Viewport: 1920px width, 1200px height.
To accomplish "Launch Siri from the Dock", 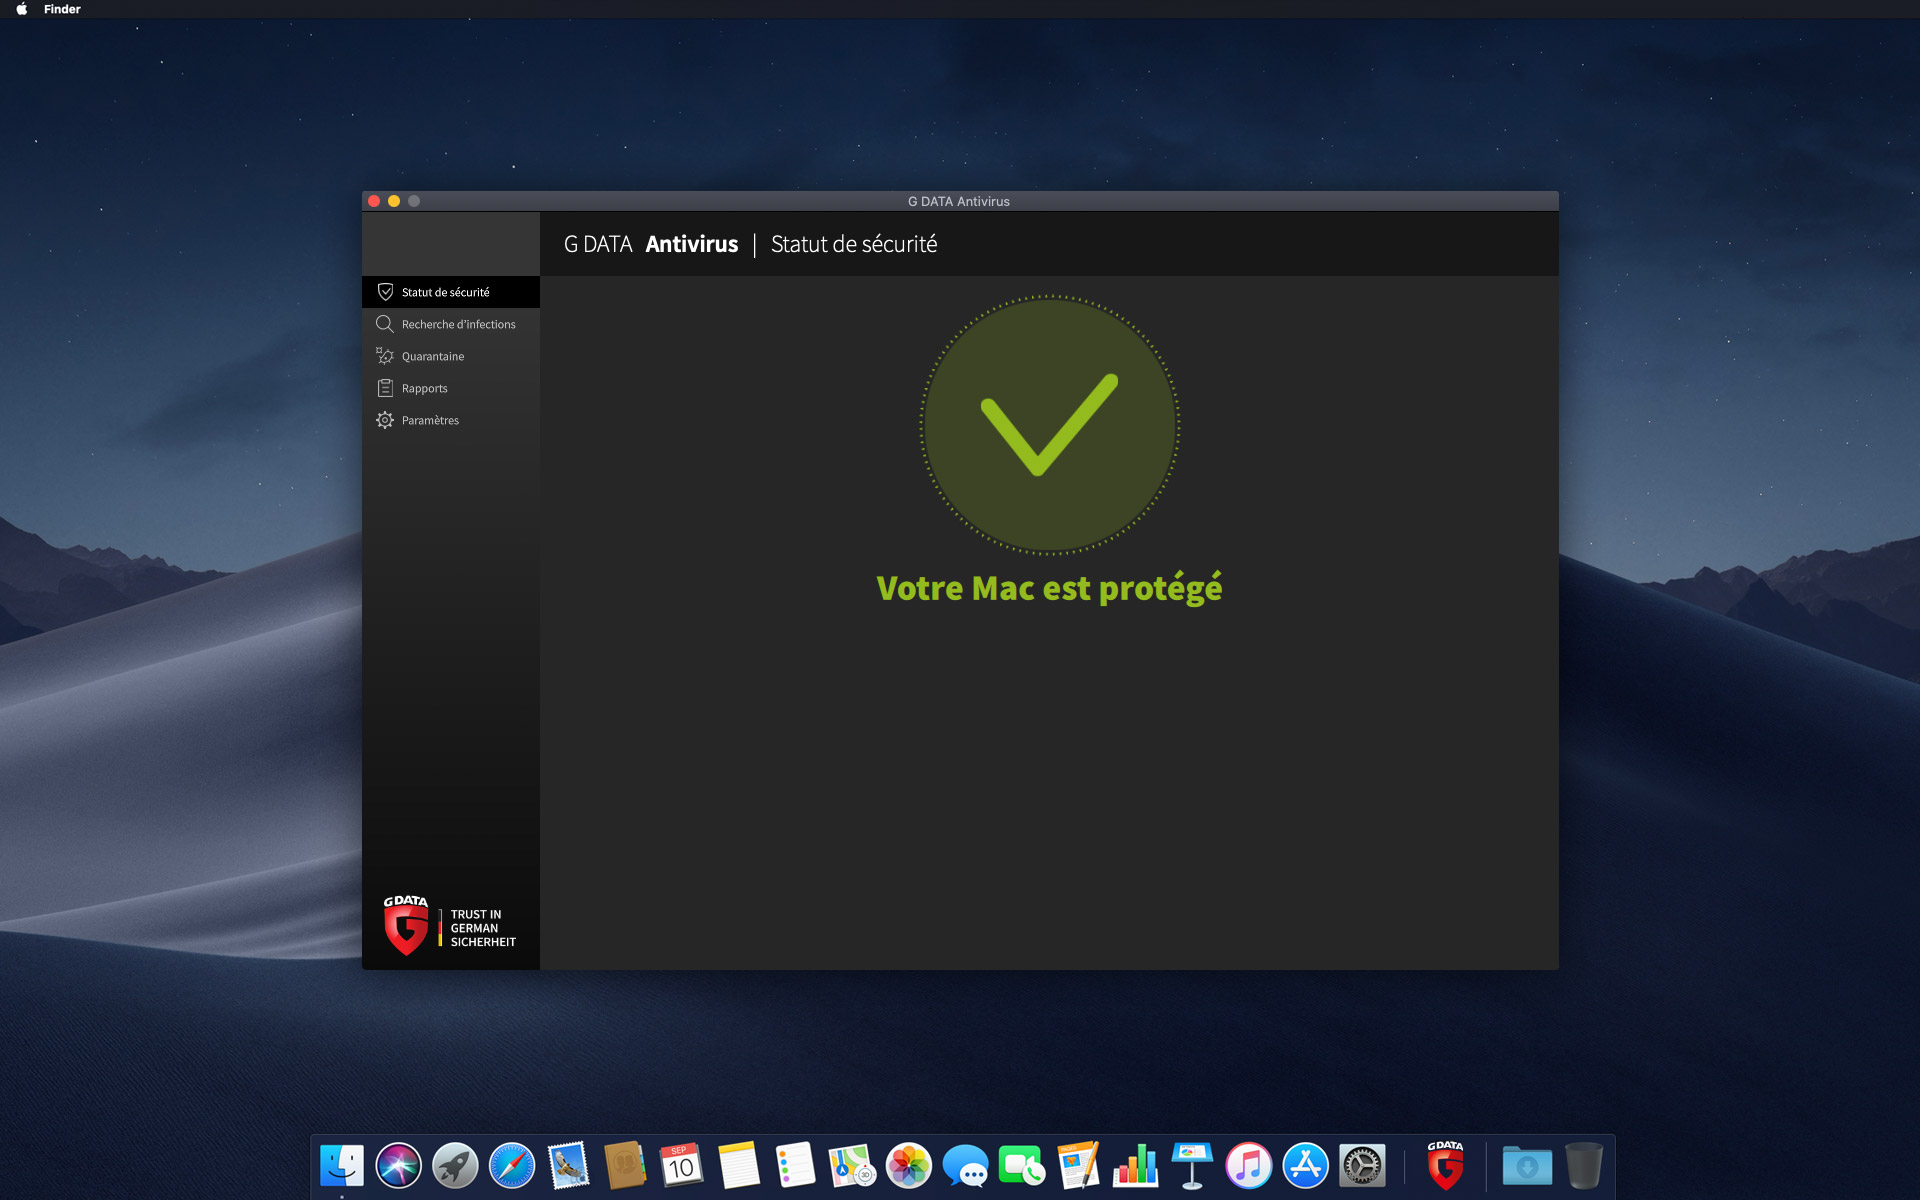I will [x=398, y=1166].
